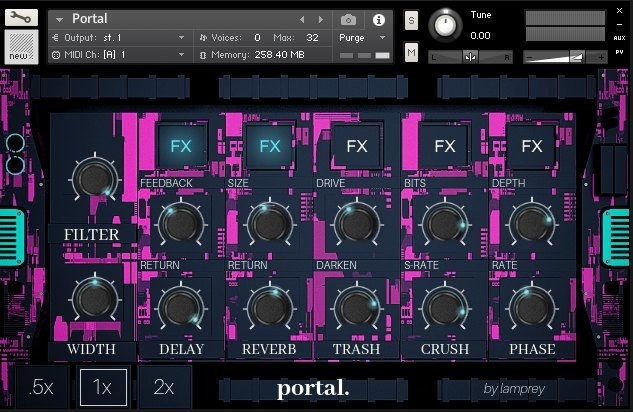This screenshot has width=633, height=412.
Task: Select the 1x speed button
Action: (103, 387)
